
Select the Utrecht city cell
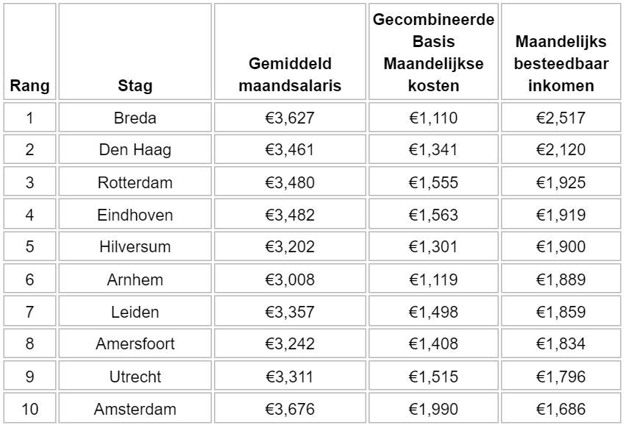(x=135, y=377)
